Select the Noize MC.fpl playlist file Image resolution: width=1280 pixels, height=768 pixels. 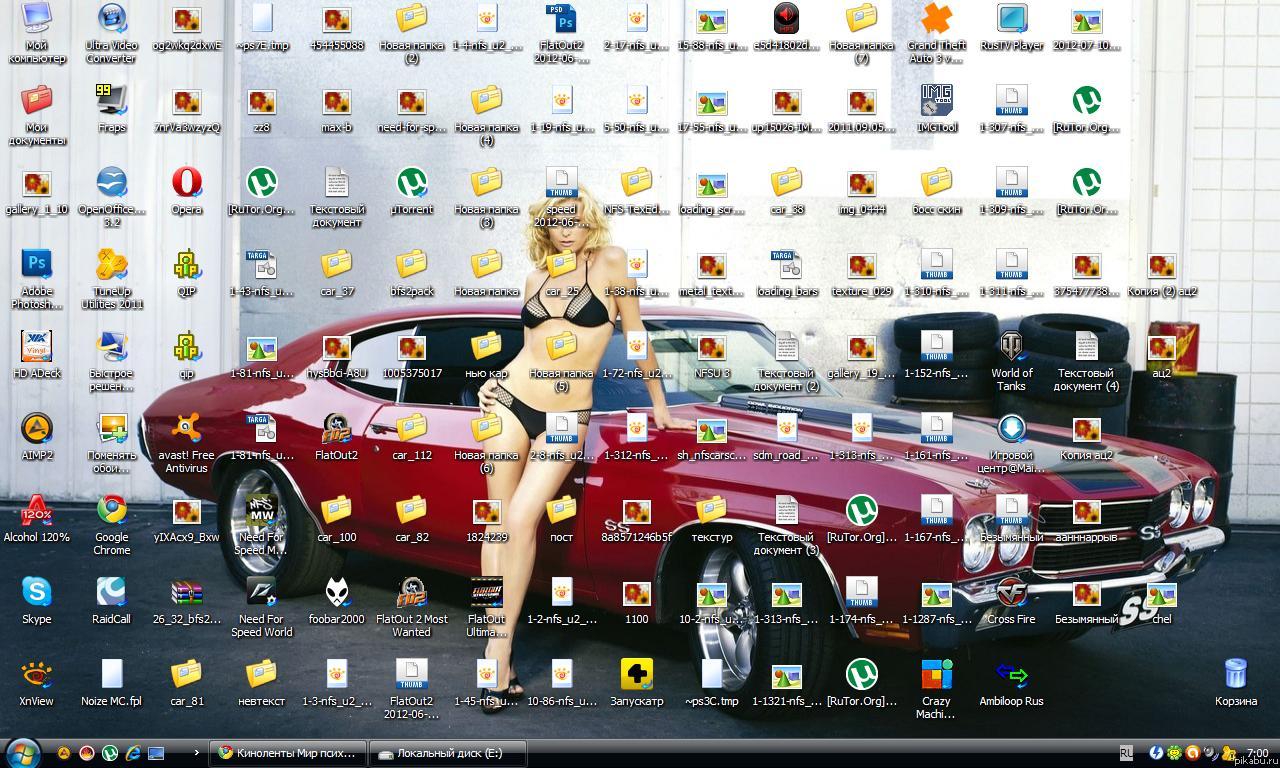[x=112, y=682]
